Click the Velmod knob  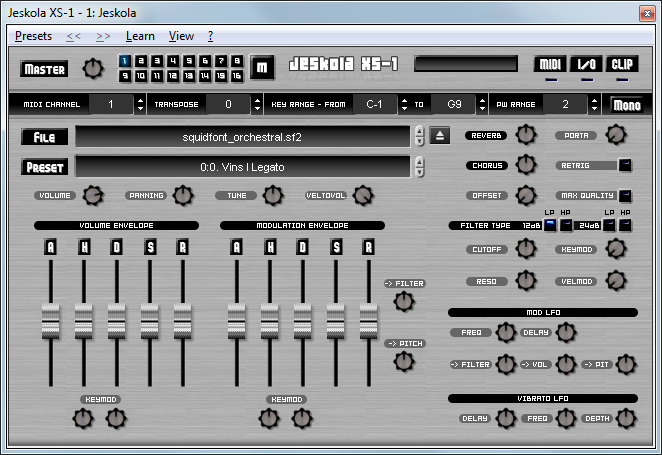point(616,281)
